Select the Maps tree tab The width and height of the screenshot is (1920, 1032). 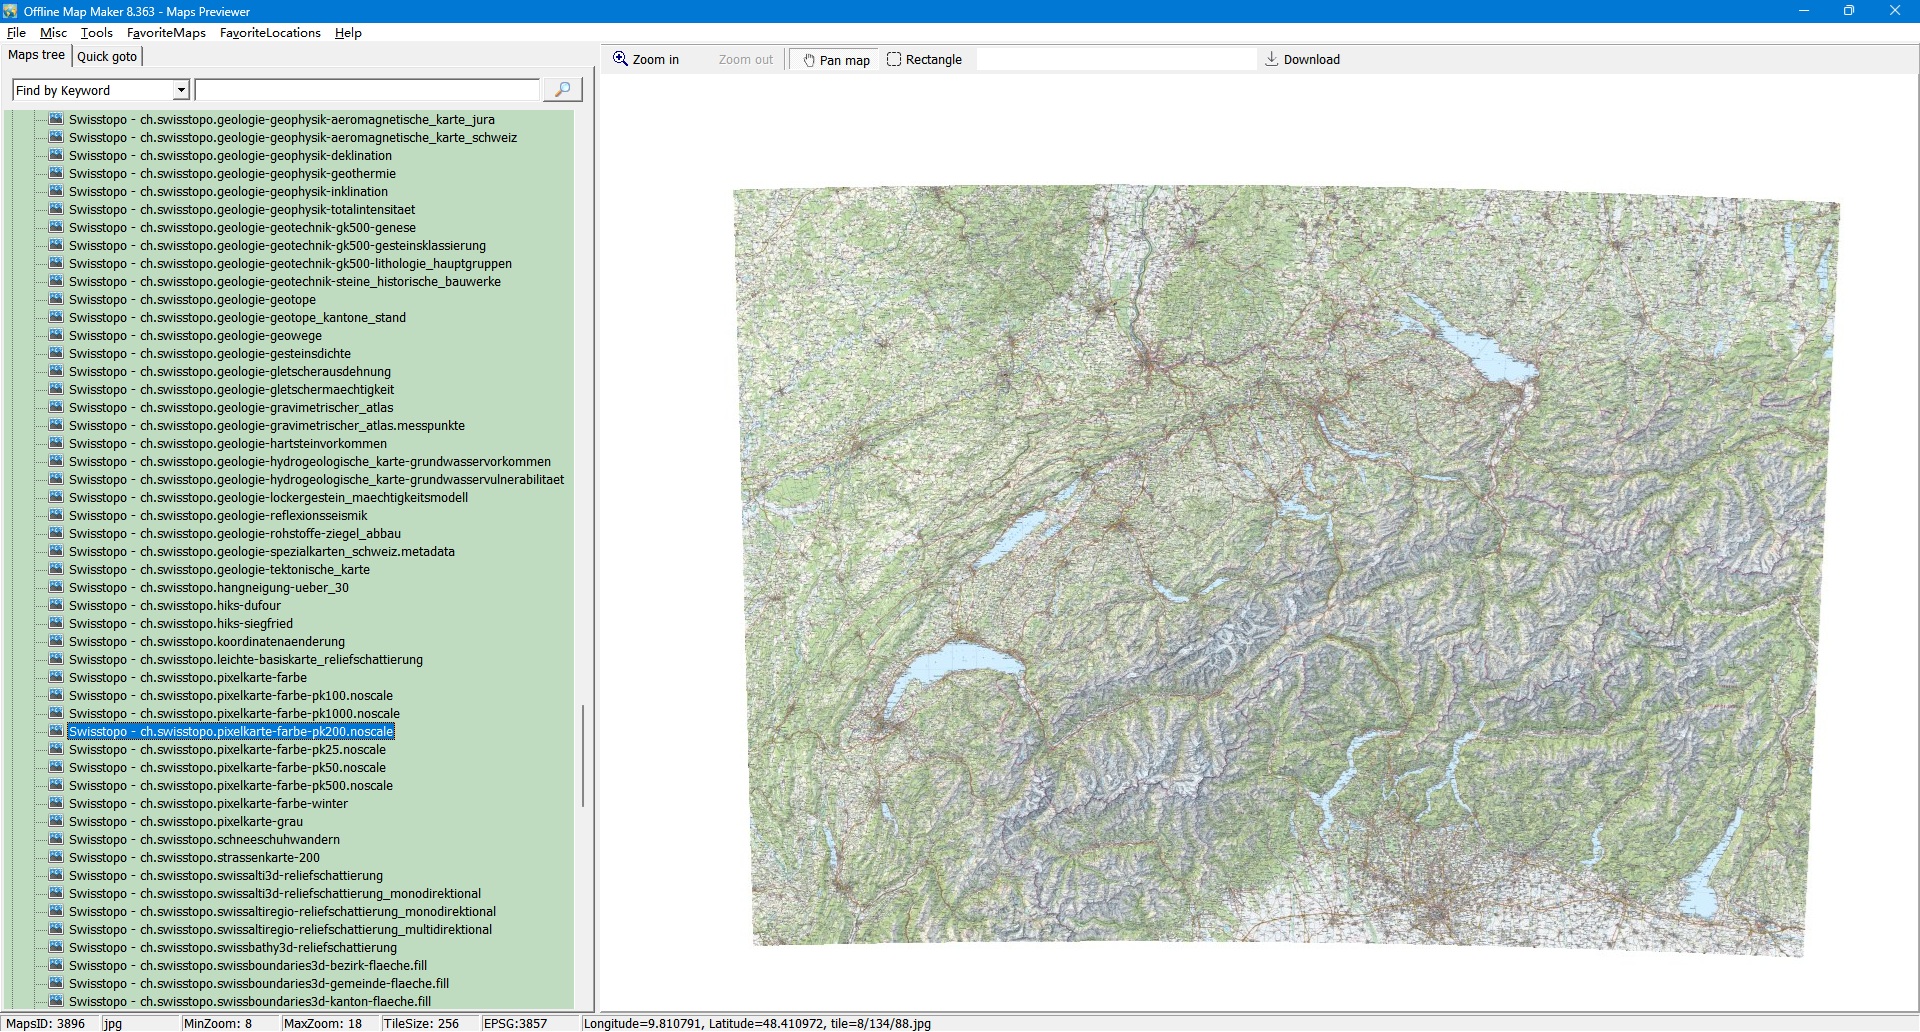(x=36, y=56)
